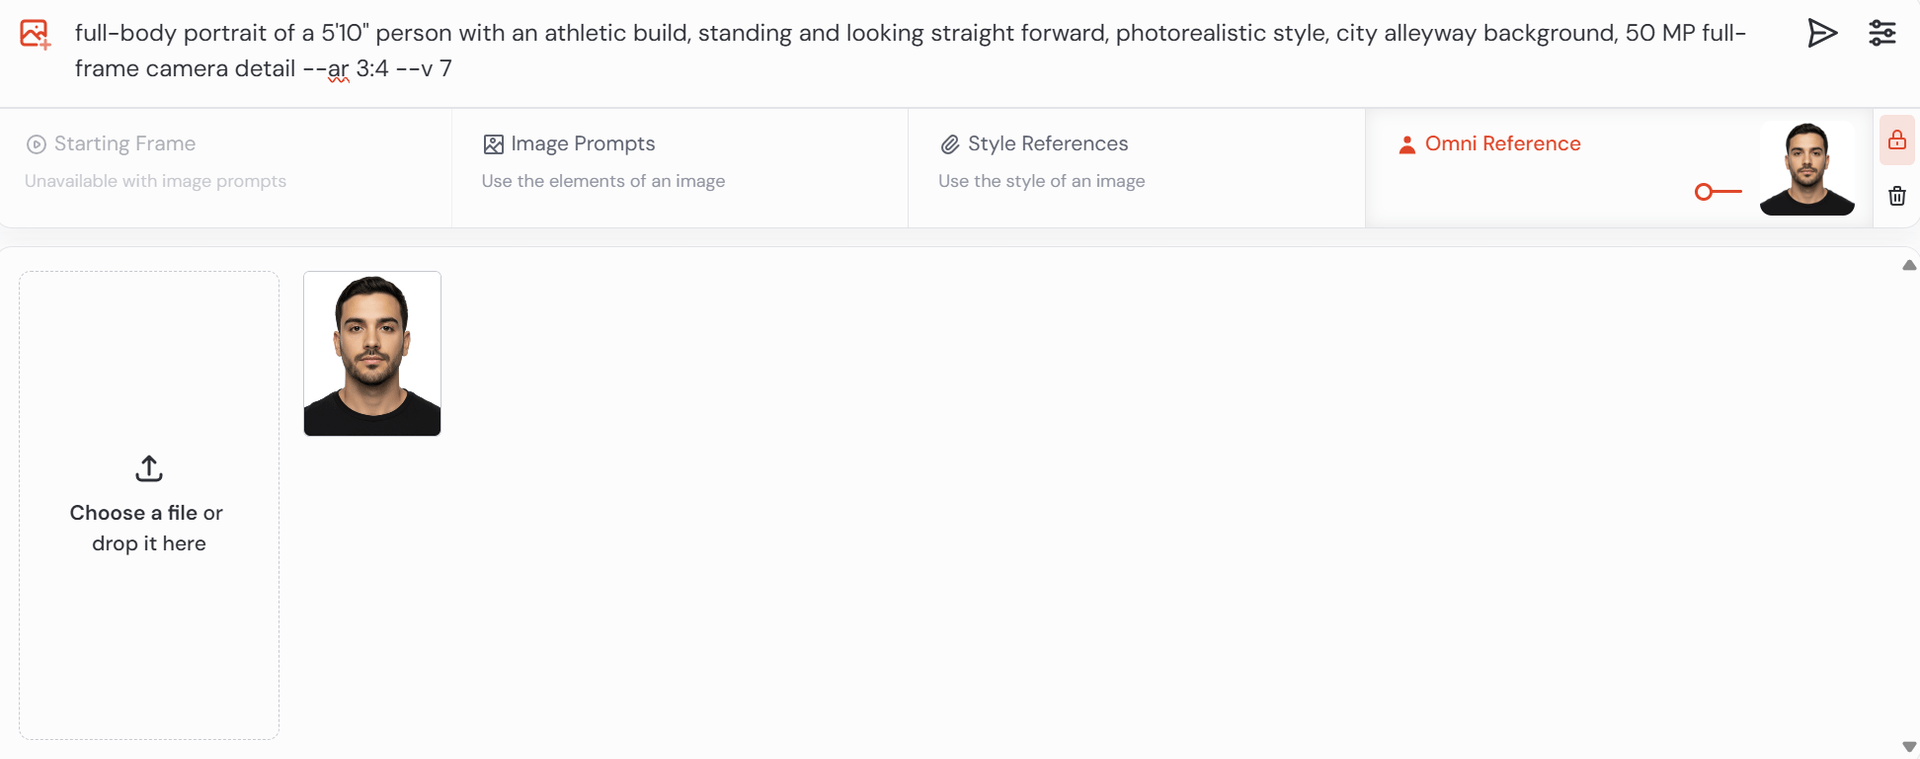
Task: Click the Style References paperclip icon
Action: coord(949,144)
